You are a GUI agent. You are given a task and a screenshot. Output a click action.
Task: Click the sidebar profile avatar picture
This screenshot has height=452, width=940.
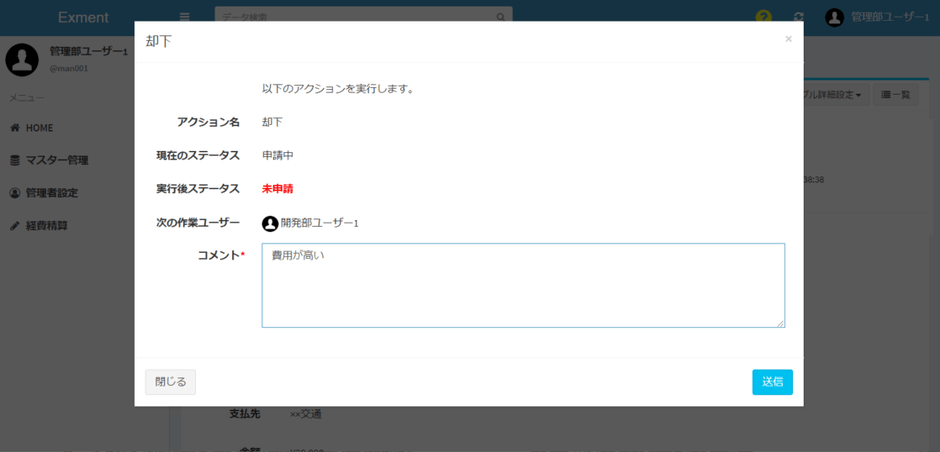click(22, 59)
